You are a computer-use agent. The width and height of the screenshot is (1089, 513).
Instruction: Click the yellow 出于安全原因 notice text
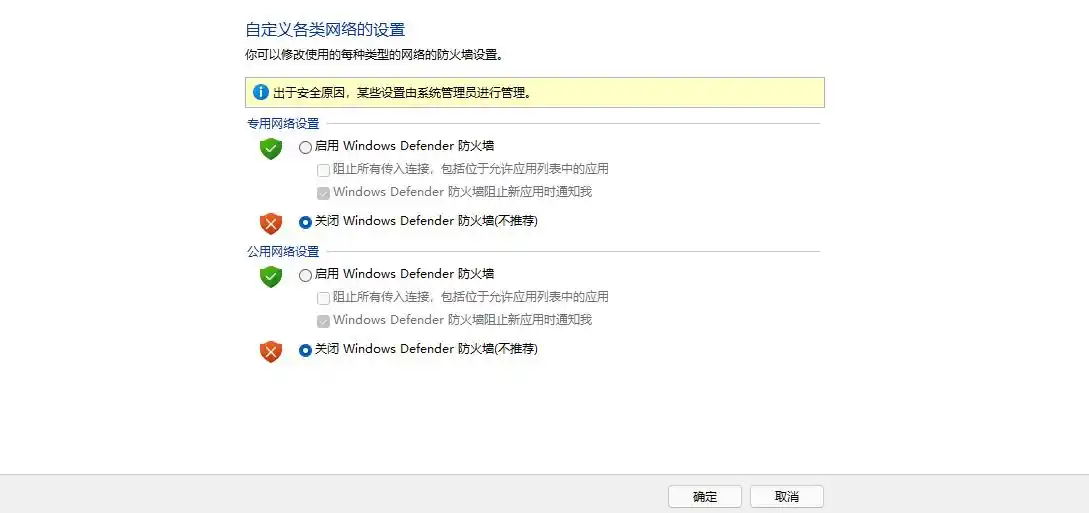coord(400,93)
